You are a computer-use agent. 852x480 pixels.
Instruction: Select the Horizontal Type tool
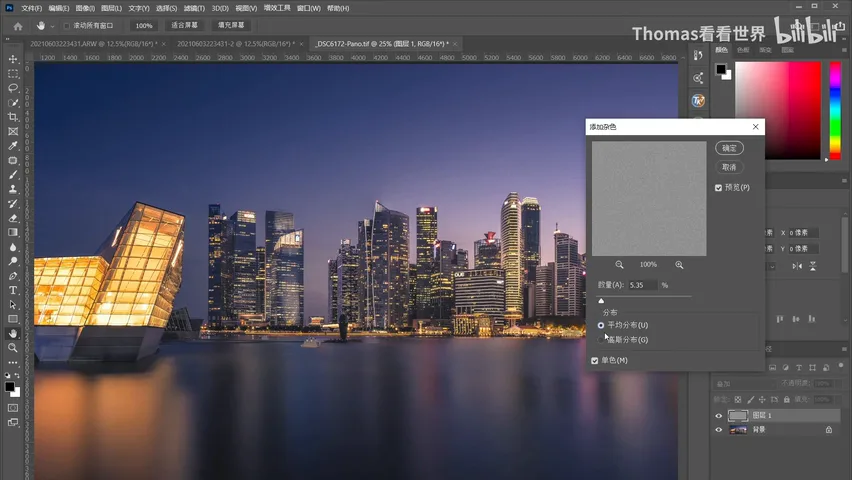[13, 290]
